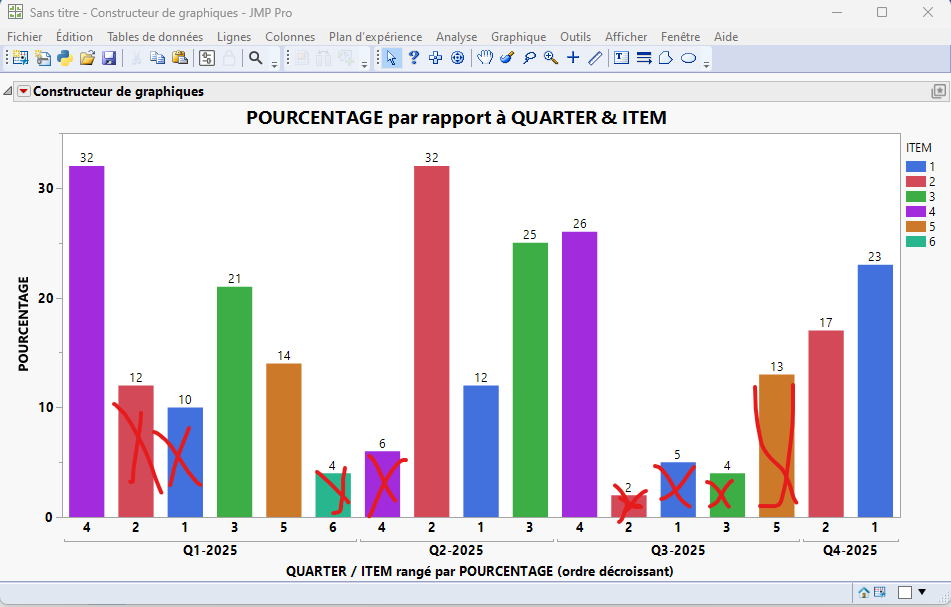Pick the Polygon annotation tool
Screen dimensions: 951x607
pyautogui.click(x=664, y=58)
